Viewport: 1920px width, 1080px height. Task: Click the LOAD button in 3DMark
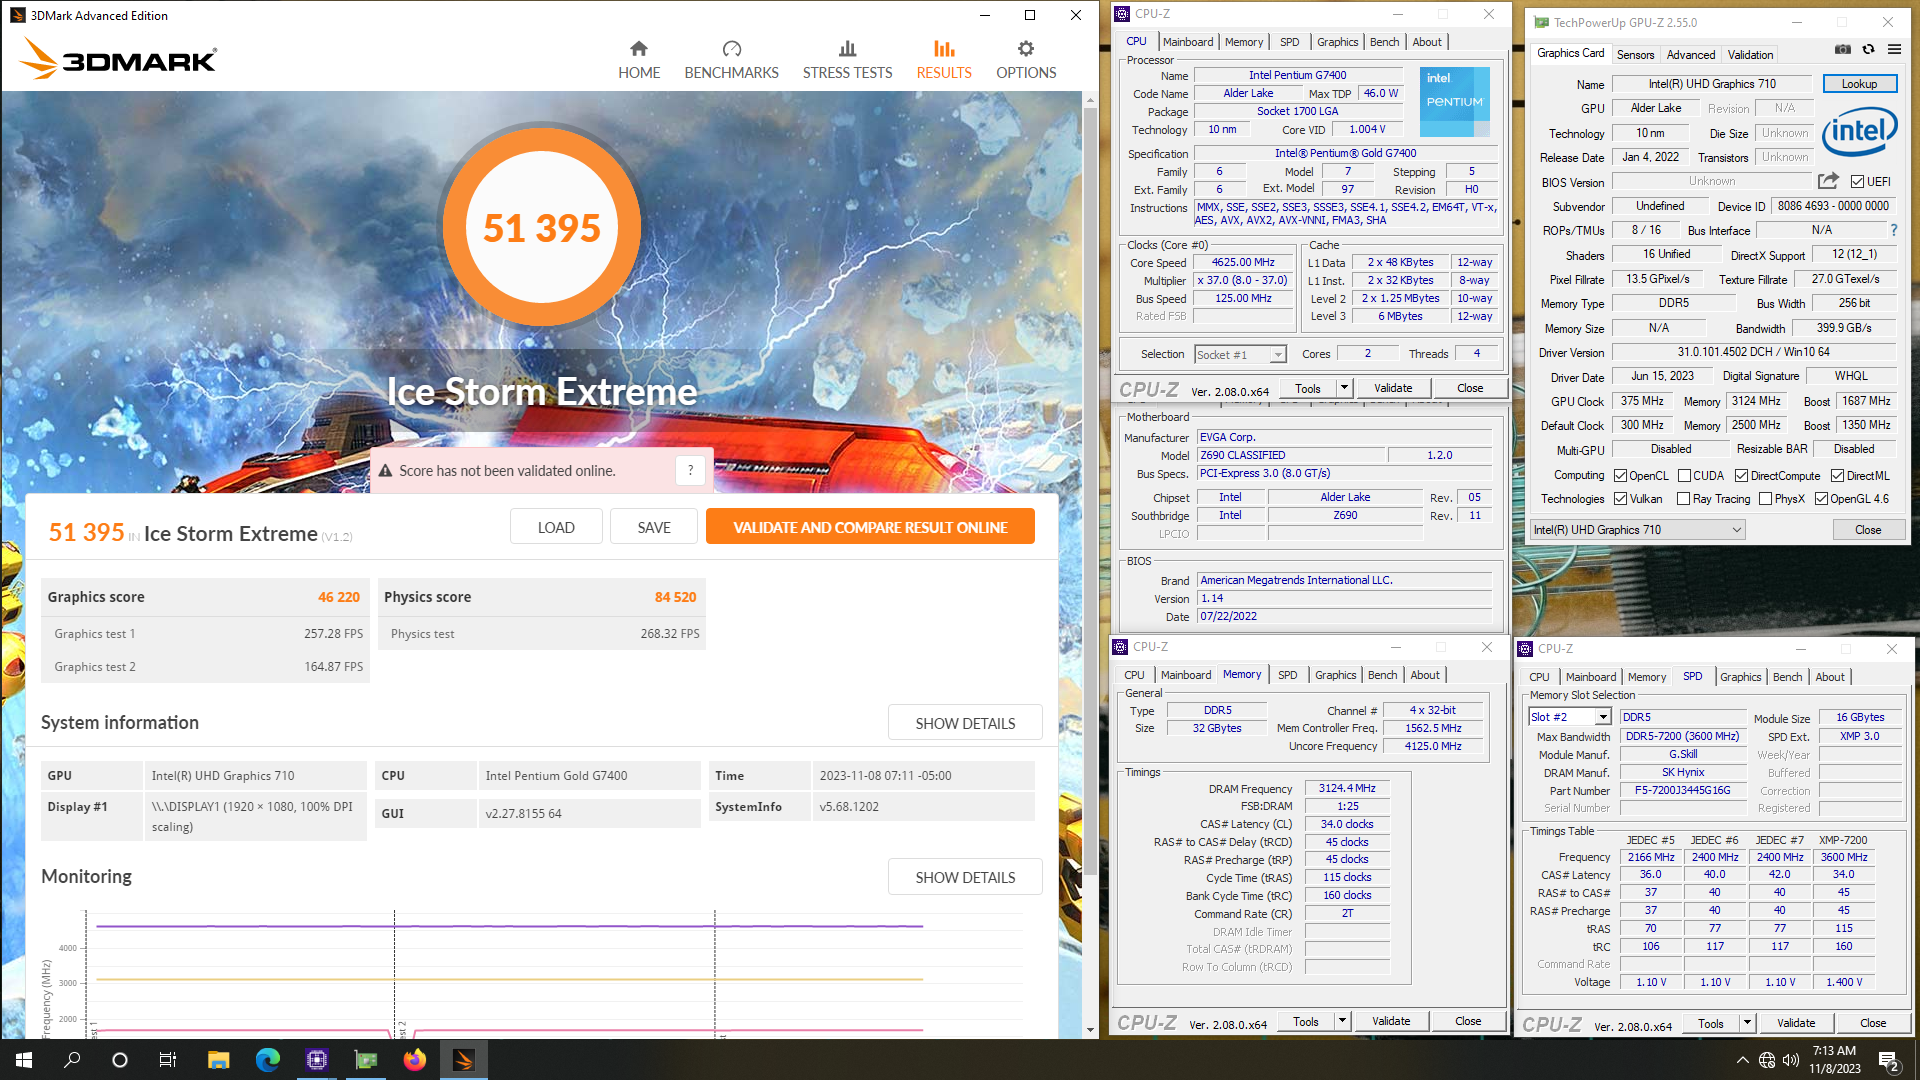click(556, 527)
